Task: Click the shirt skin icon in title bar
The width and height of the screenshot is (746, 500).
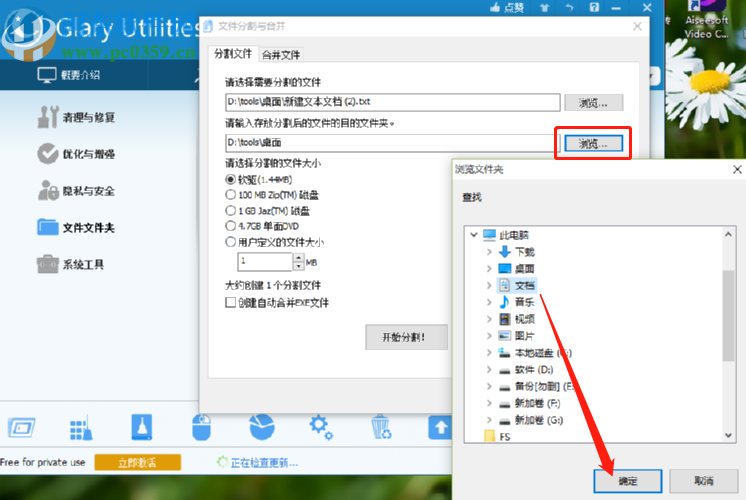Action: click(545, 7)
